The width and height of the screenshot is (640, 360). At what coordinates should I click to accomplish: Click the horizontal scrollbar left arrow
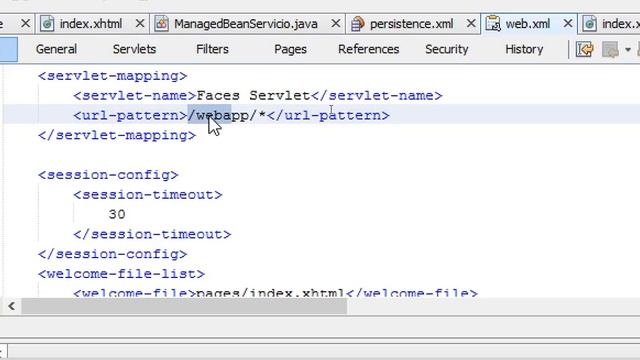(x=11, y=306)
